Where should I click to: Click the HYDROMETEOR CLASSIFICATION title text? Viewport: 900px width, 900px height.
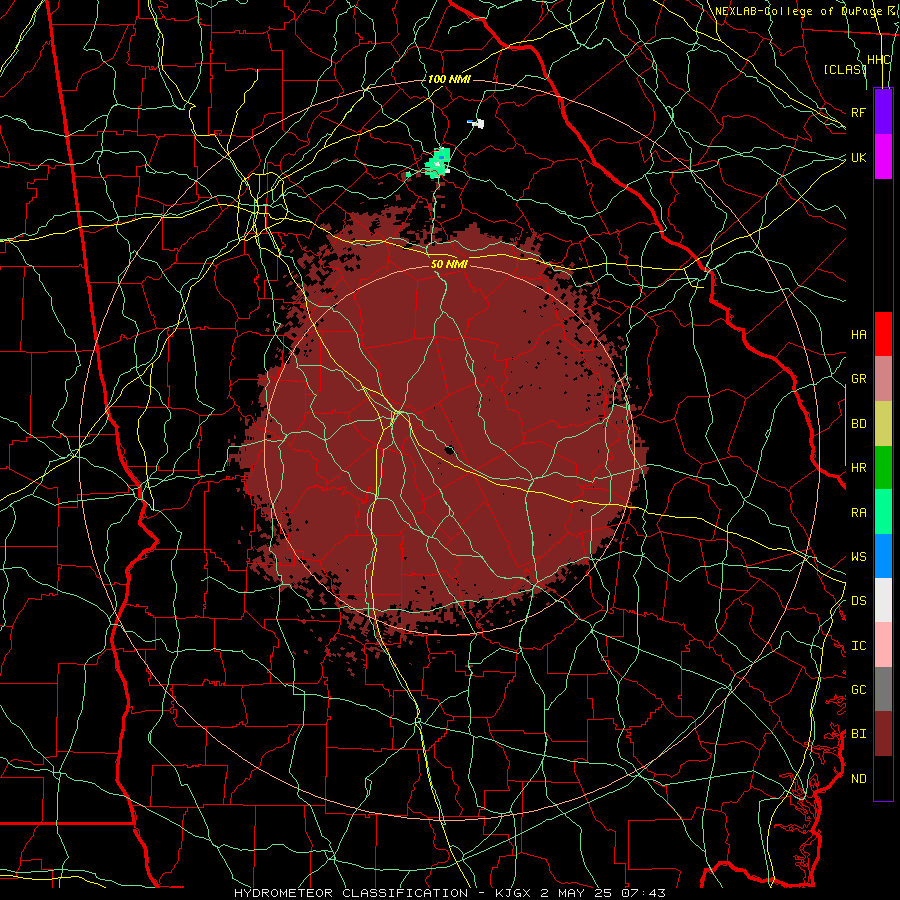(351, 893)
